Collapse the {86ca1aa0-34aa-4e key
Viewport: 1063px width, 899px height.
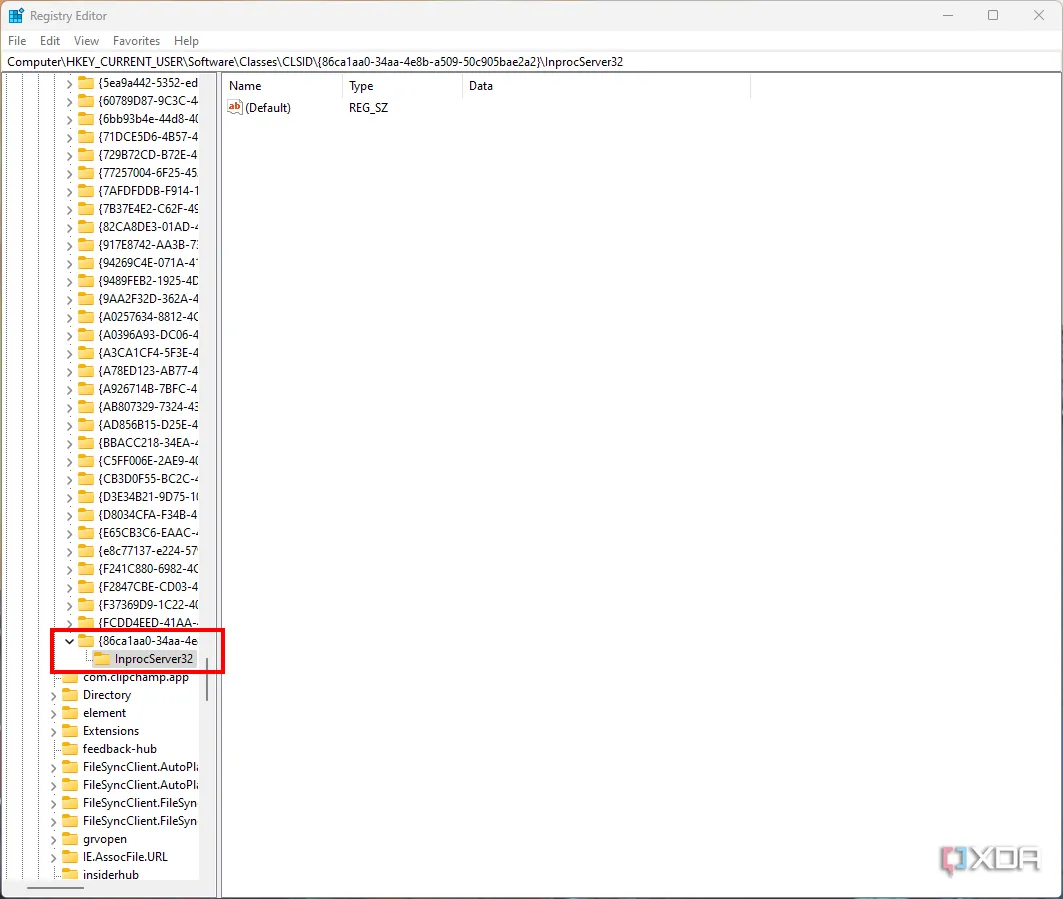point(69,641)
